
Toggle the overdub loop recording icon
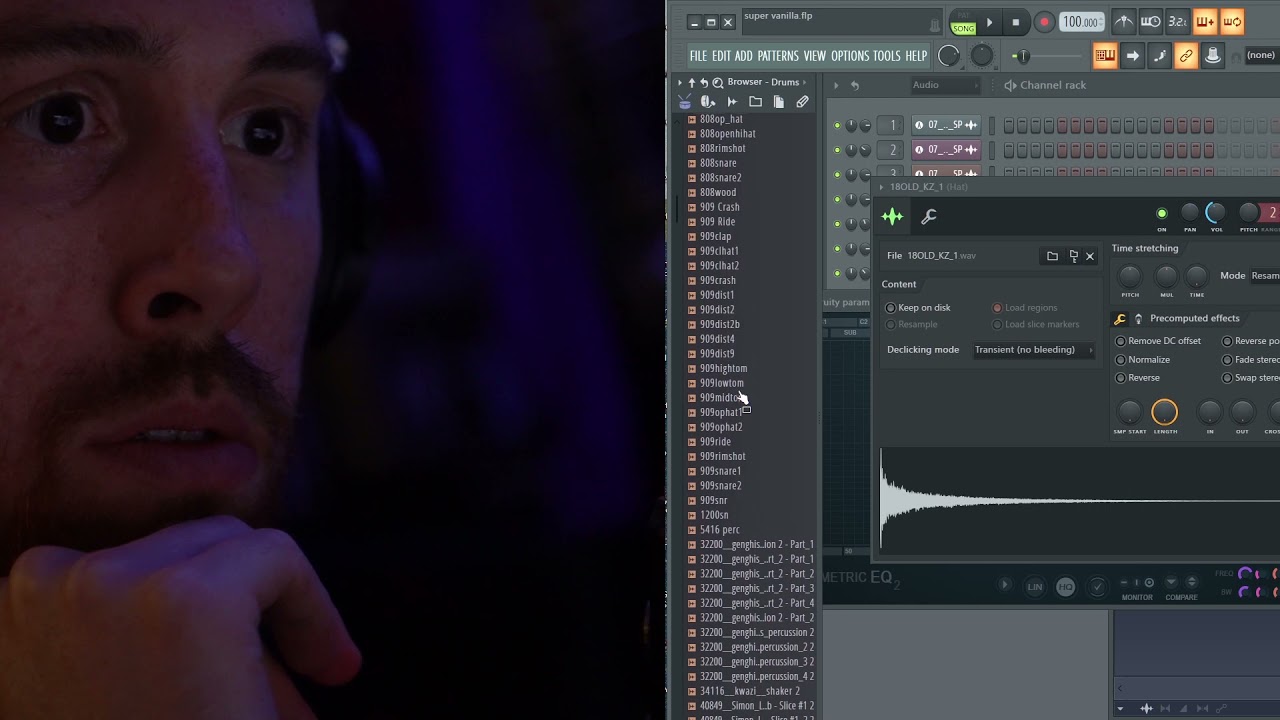click(1205, 22)
